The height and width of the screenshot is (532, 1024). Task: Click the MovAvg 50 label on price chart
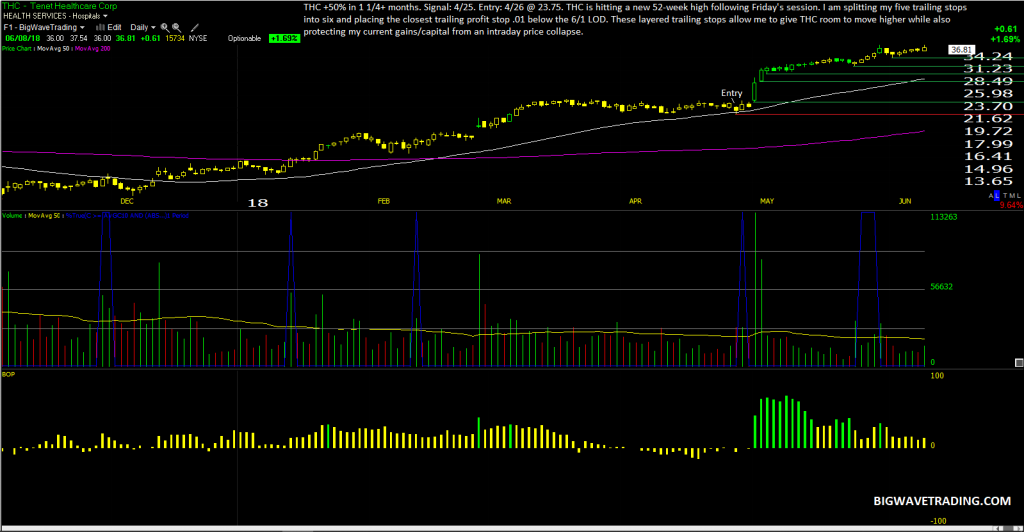pos(53,48)
